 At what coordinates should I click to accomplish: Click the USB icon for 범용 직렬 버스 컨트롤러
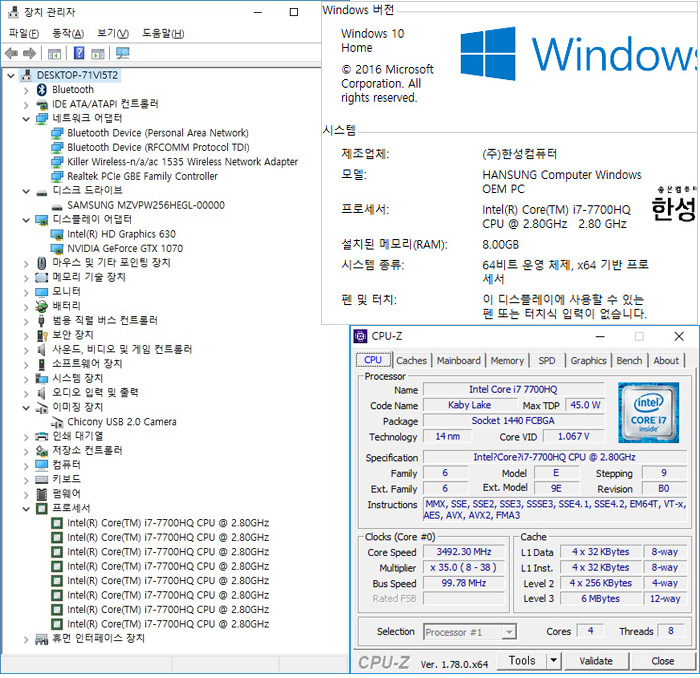42,320
